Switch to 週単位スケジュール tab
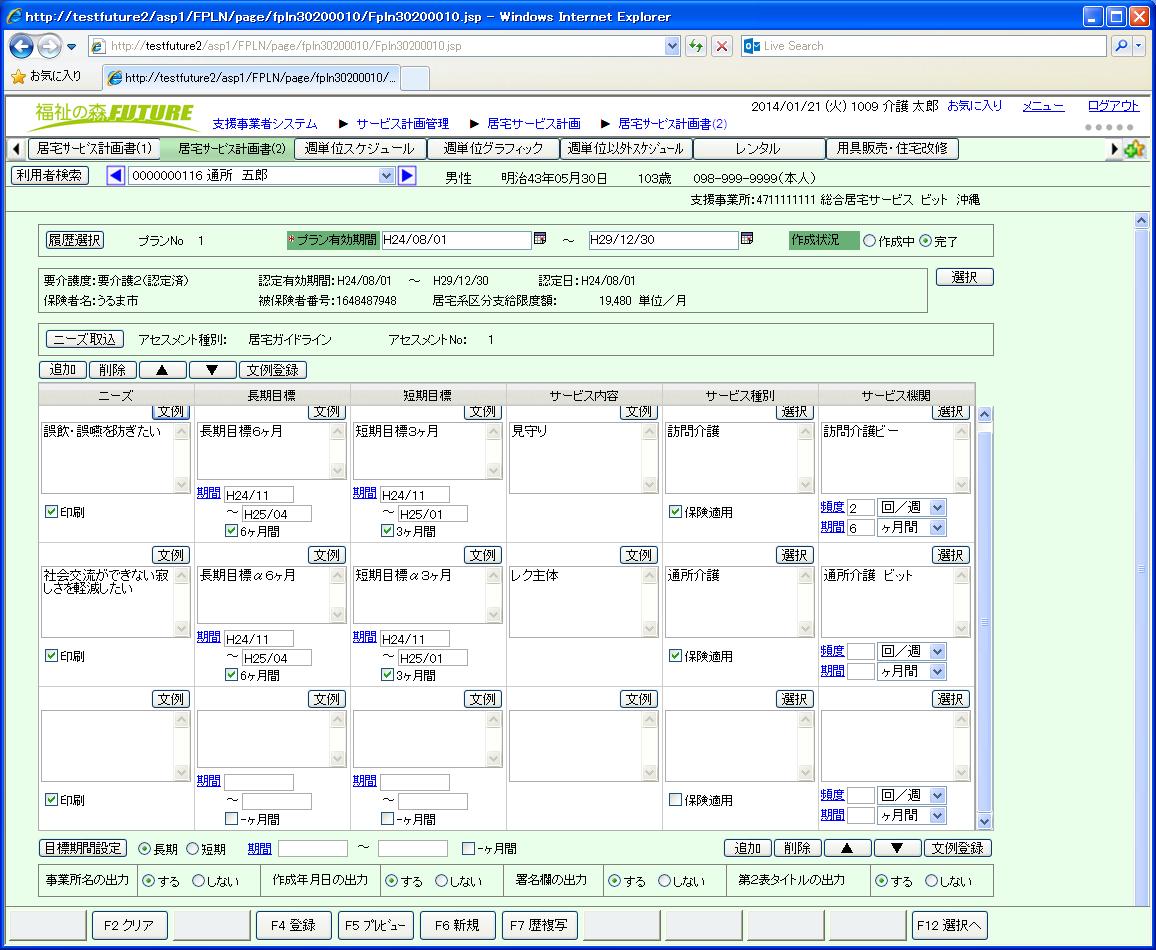Screen dimensions: 1156x950 (360, 149)
